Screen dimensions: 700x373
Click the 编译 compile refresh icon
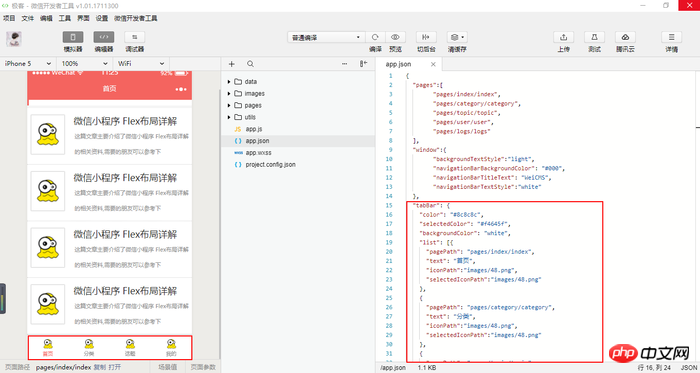(375, 37)
